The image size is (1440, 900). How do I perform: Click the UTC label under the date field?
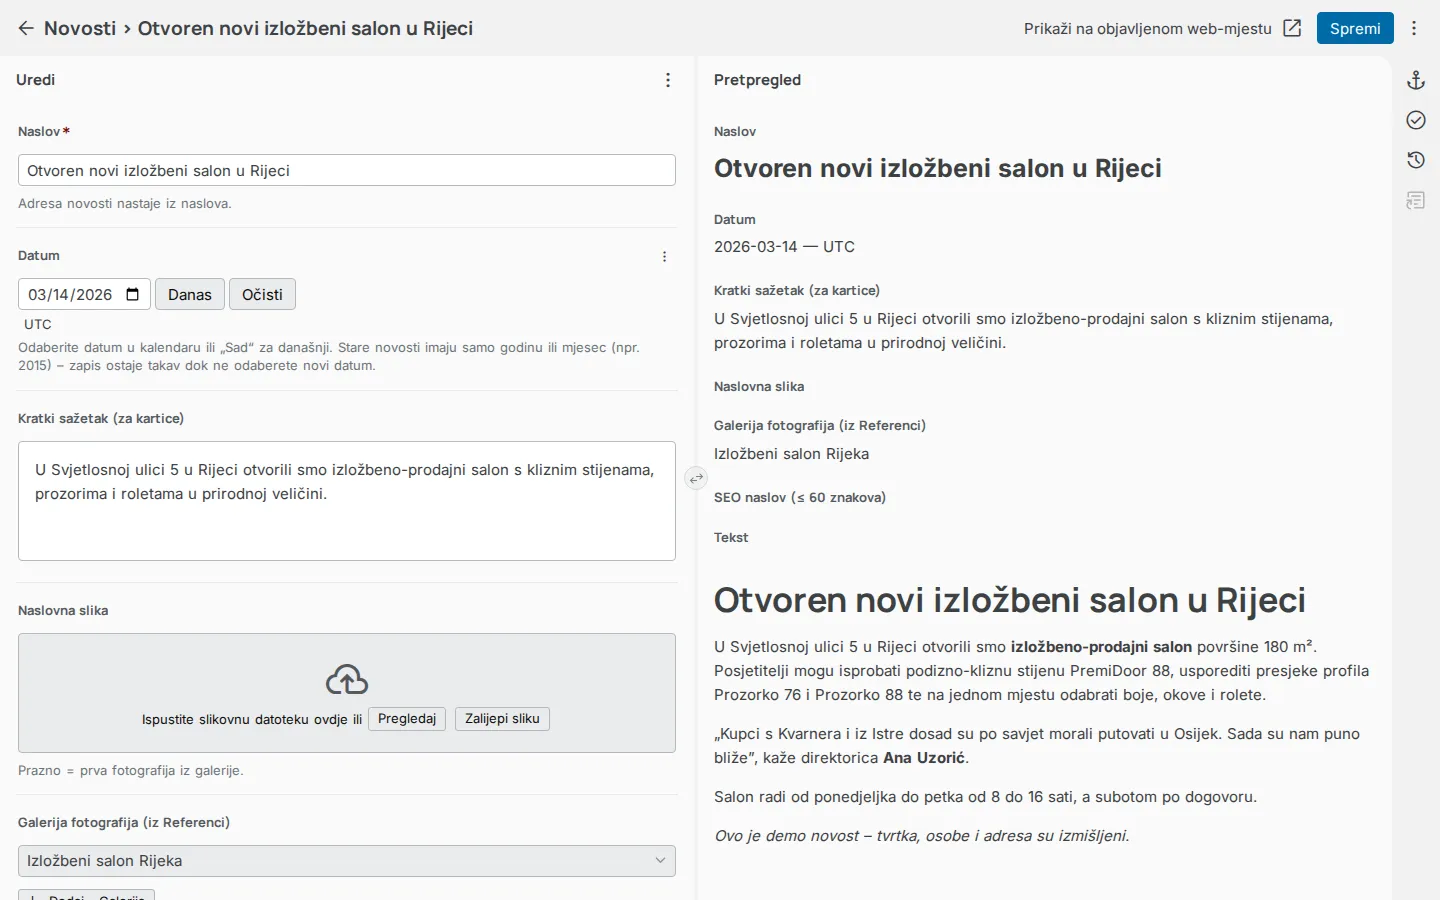click(38, 325)
